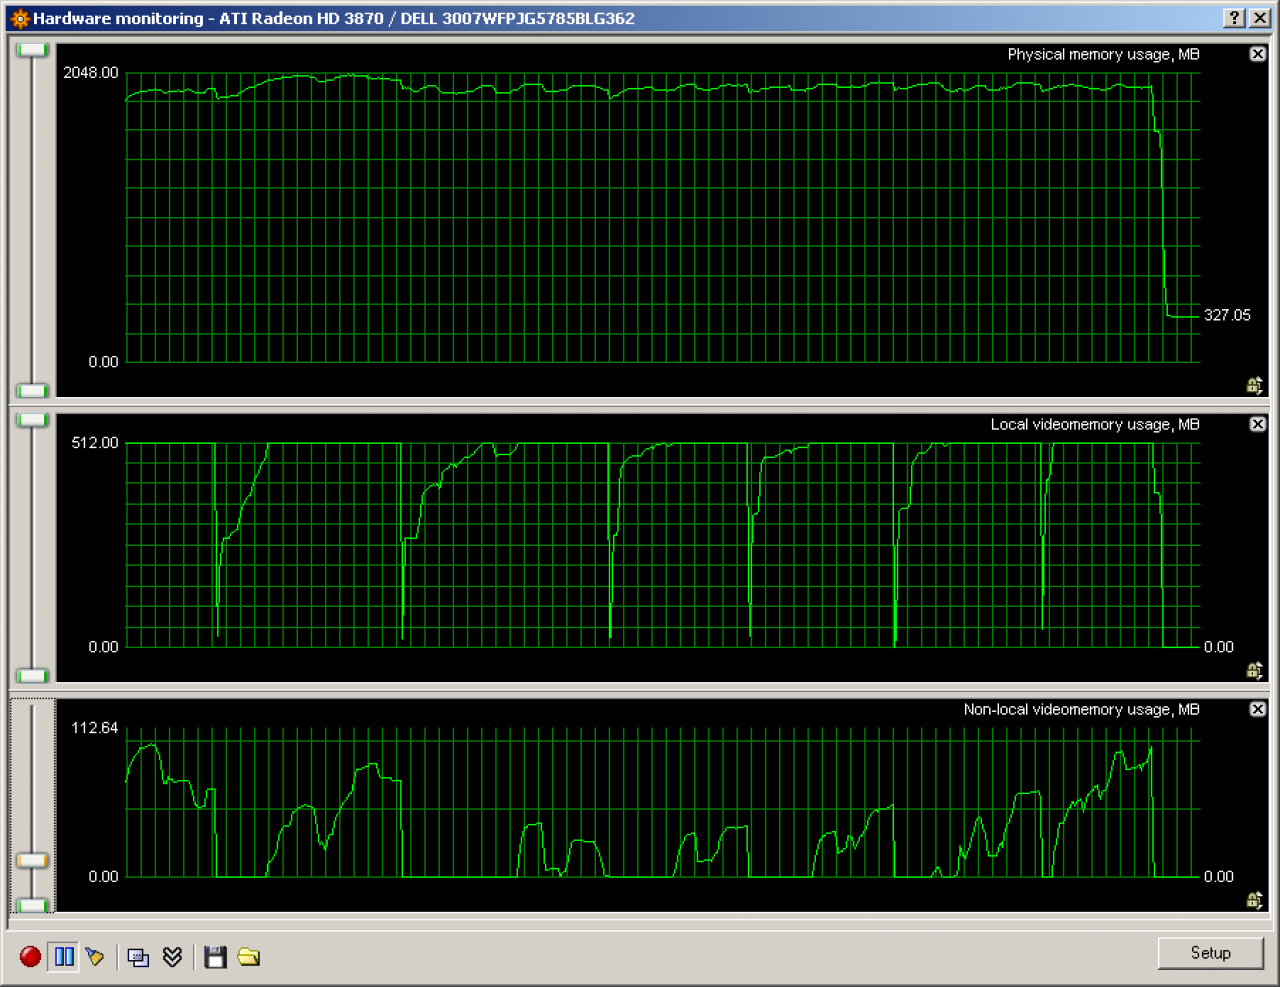This screenshot has height=987, width=1280.
Task: Clear history with the broom icon
Action: click(x=95, y=957)
